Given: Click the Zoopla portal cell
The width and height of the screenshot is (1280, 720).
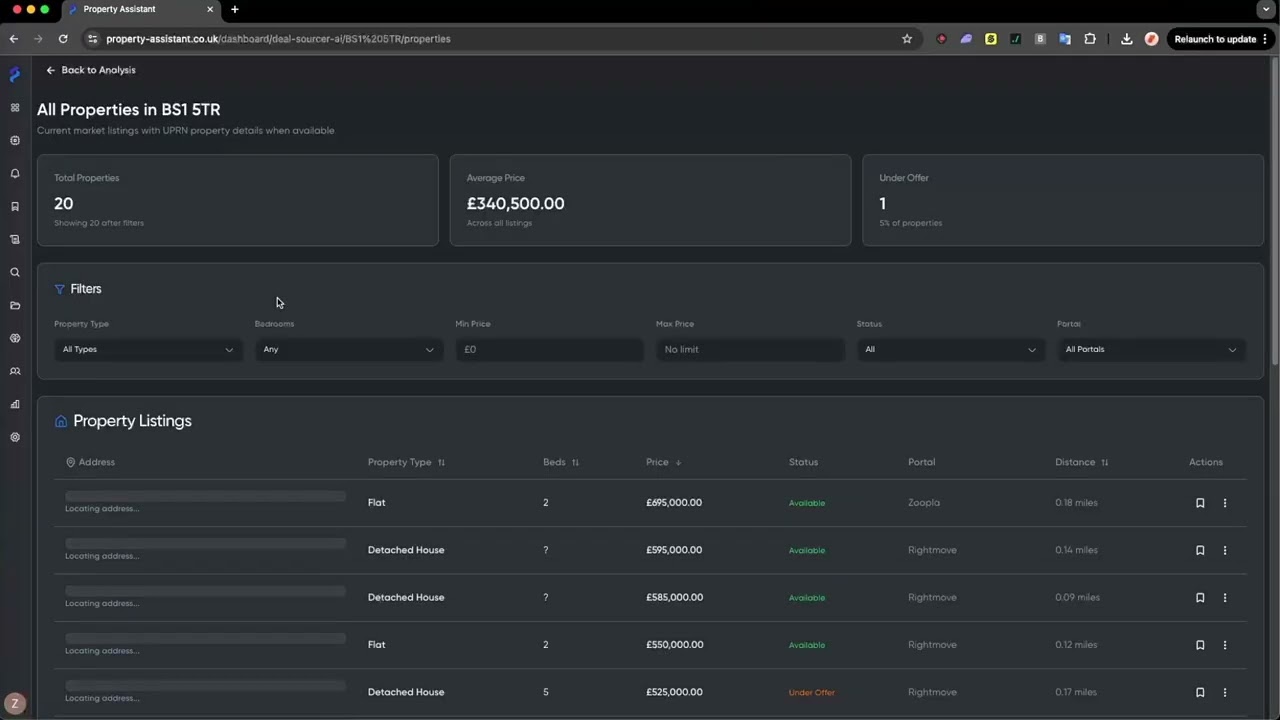Looking at the screenshot, I should tap(924, 503).
